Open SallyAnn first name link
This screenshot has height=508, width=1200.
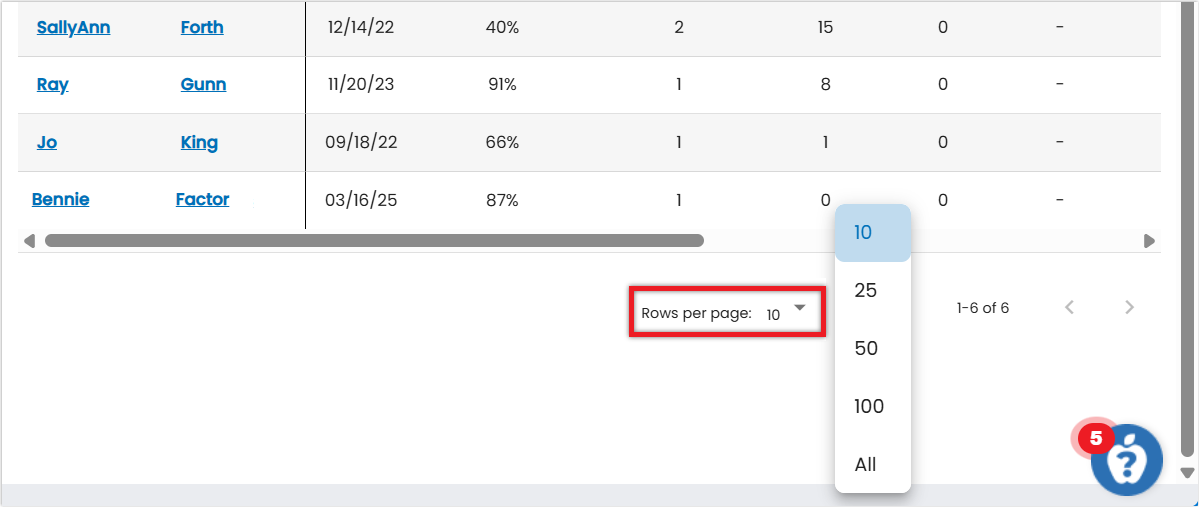coord(73,28)
